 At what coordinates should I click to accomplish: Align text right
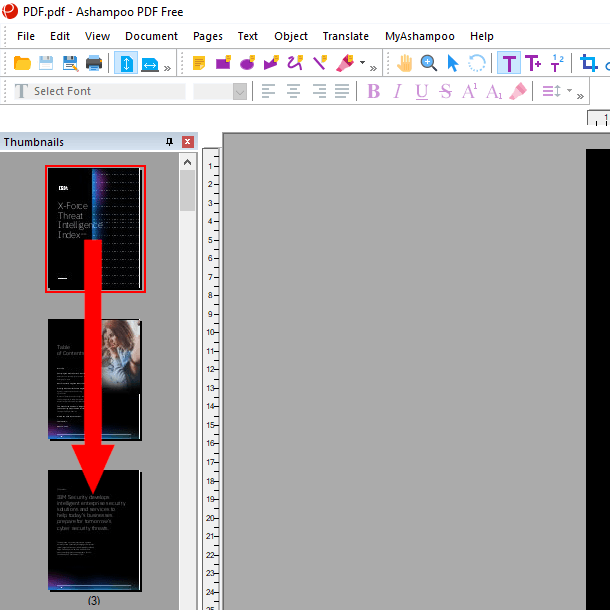click(319, 91)
